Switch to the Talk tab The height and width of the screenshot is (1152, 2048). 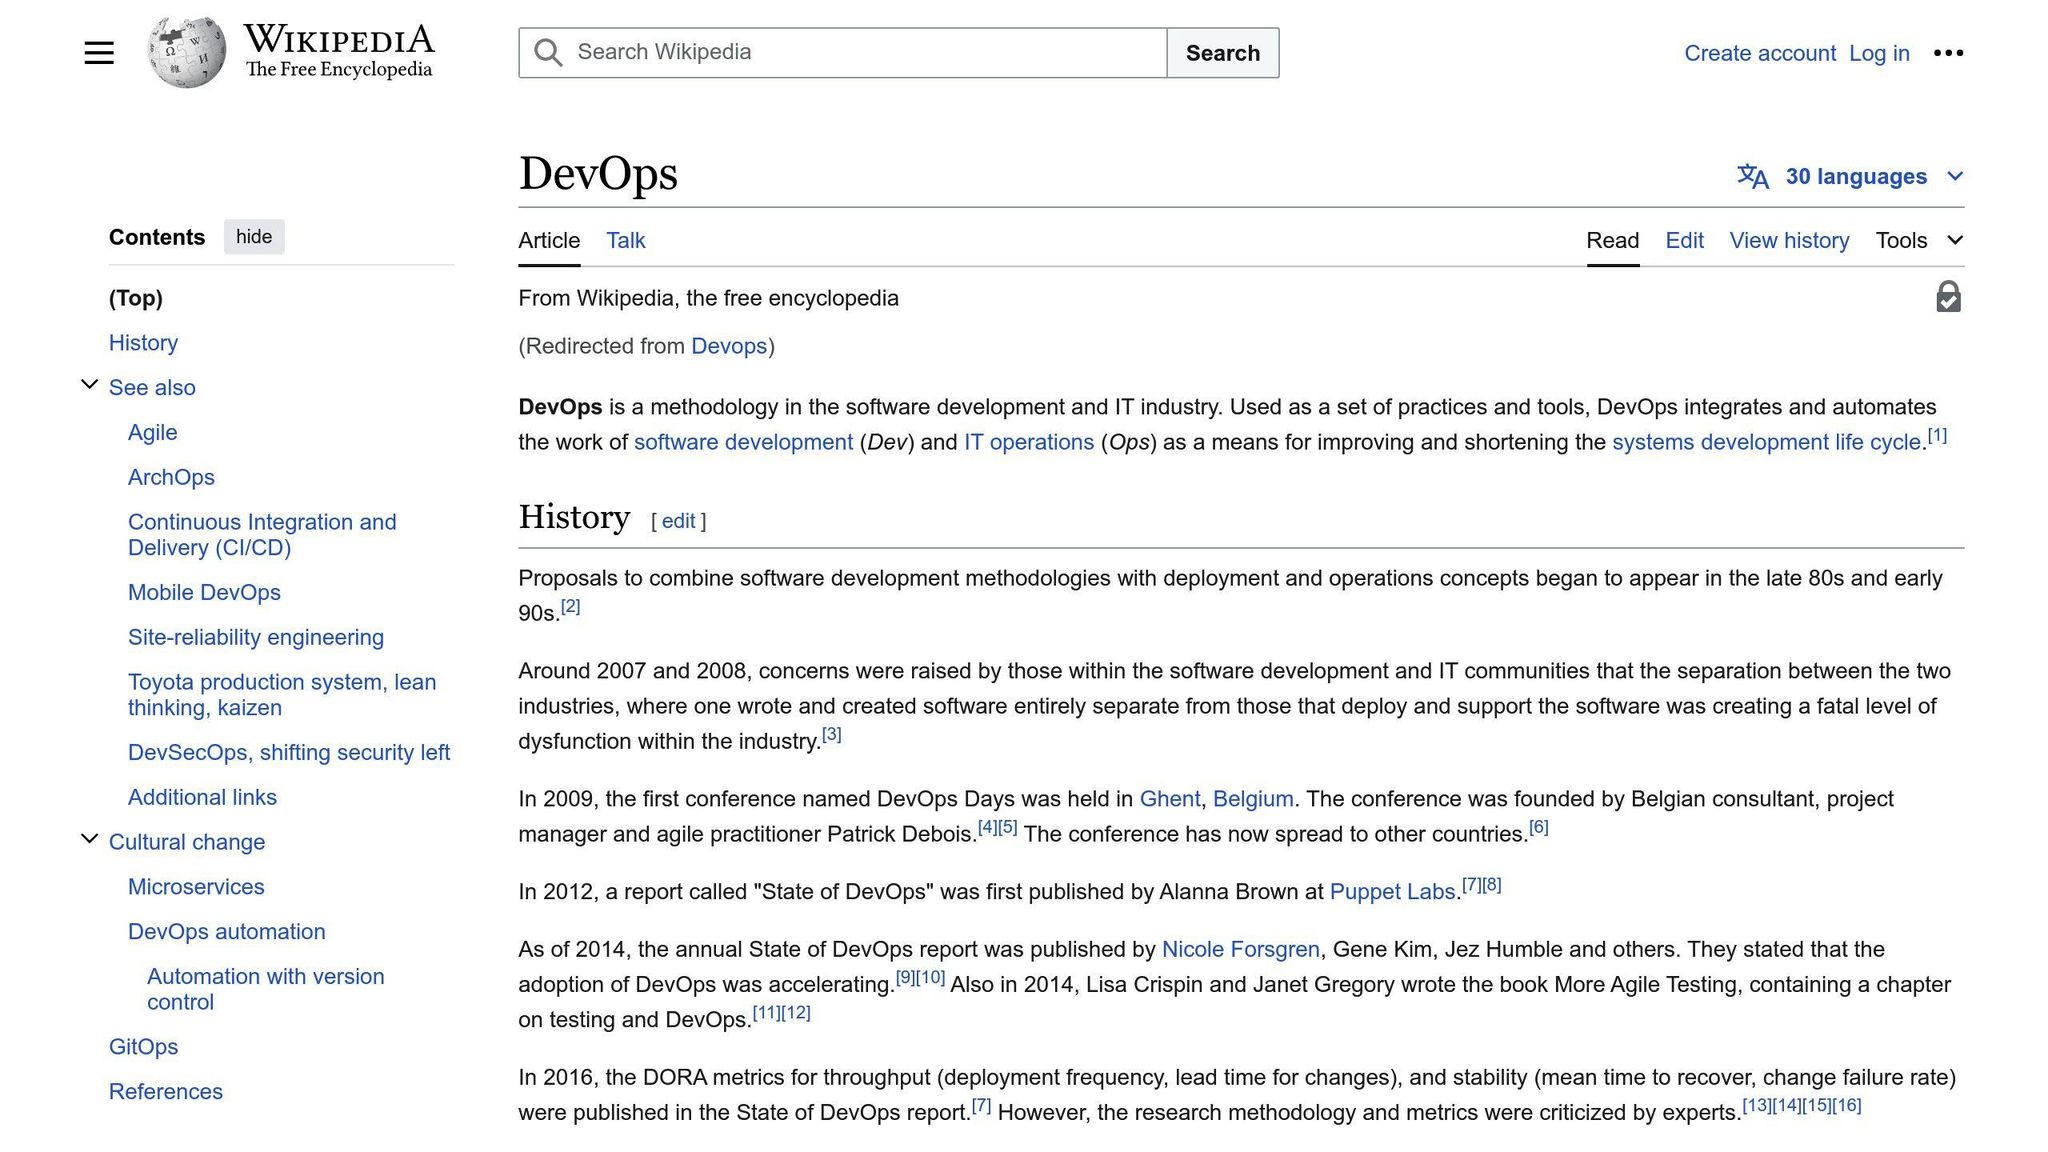point(625,240)
